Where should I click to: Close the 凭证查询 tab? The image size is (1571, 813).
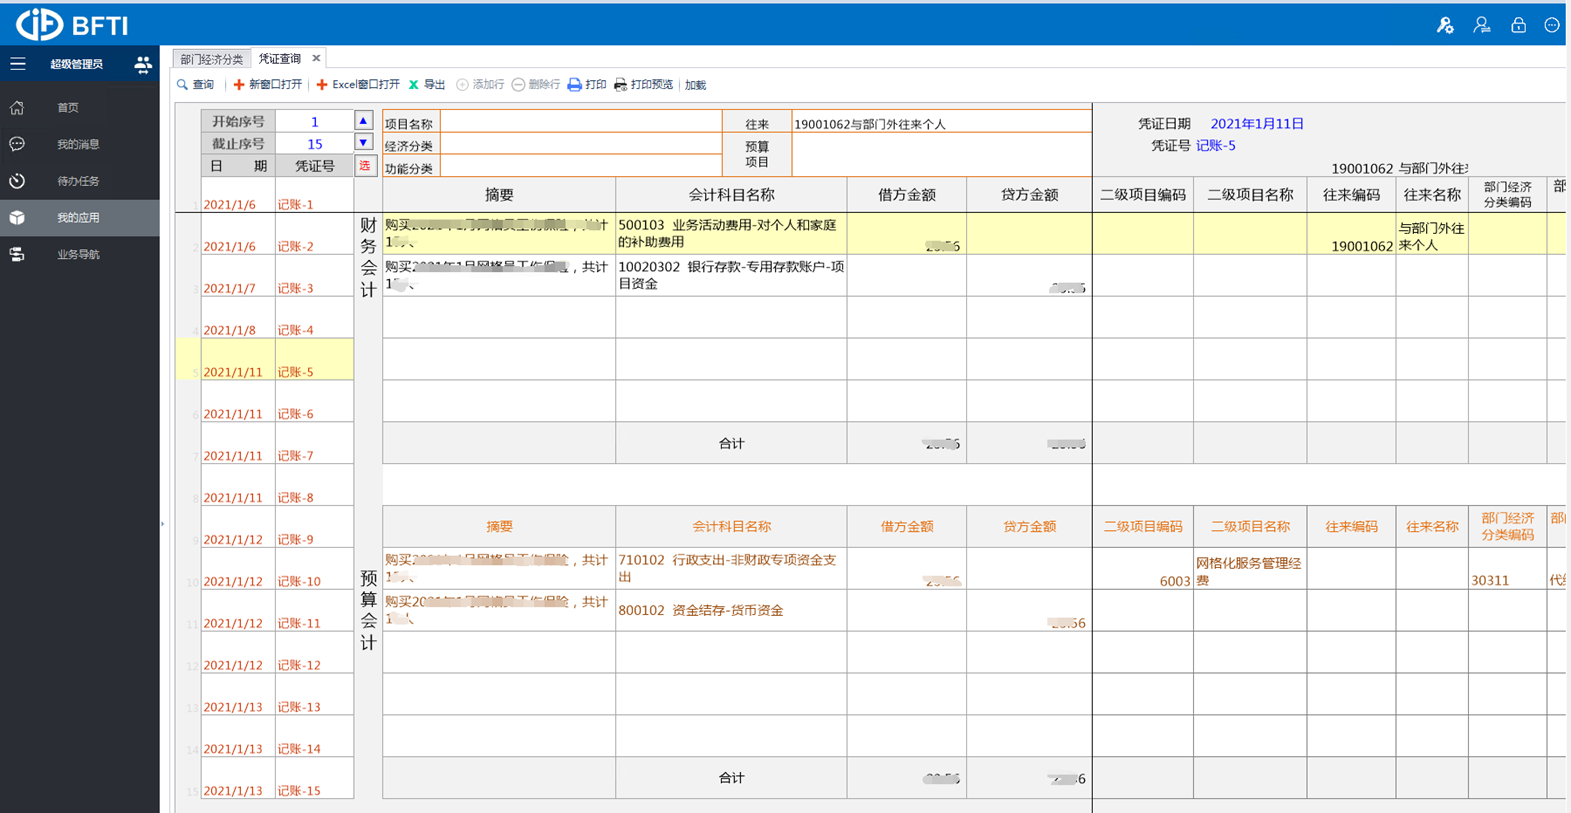[316, 58]
